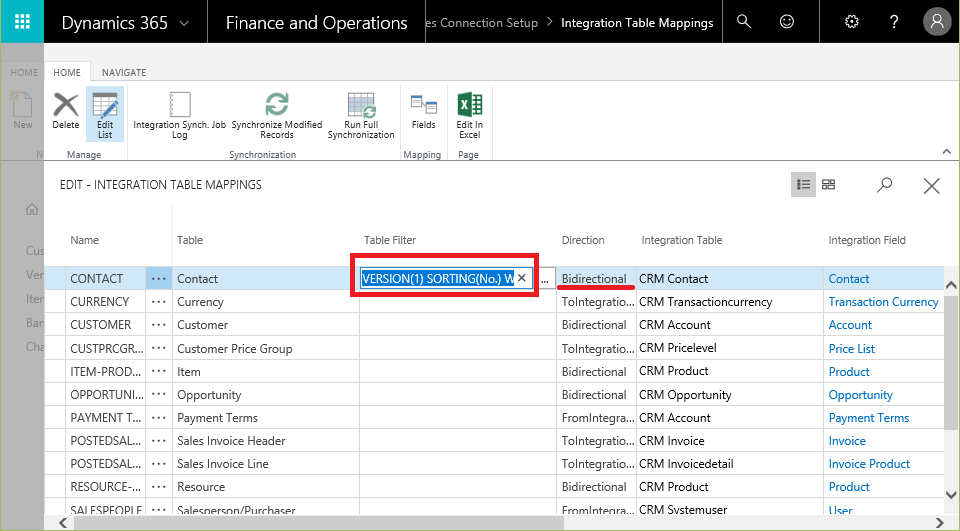Open row menu for CUSTOMER
The height and width of the screenshot is (531, 960).
(159, 325)
